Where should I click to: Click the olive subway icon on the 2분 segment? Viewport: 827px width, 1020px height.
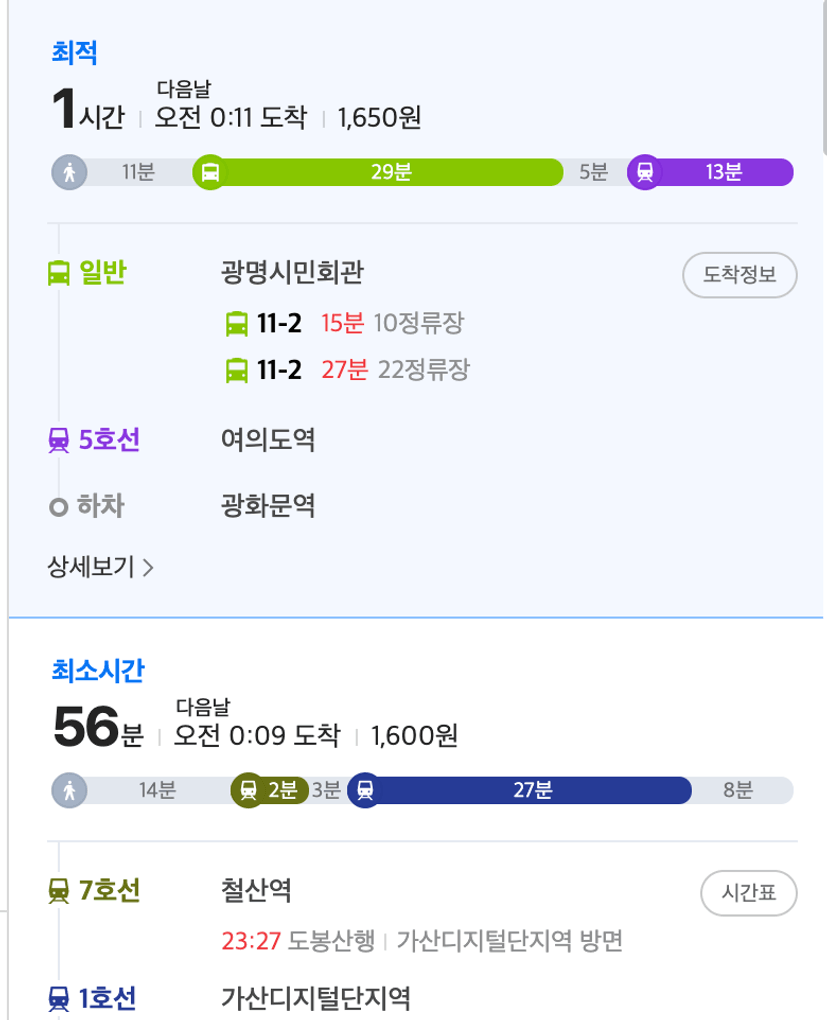[249, 790]
